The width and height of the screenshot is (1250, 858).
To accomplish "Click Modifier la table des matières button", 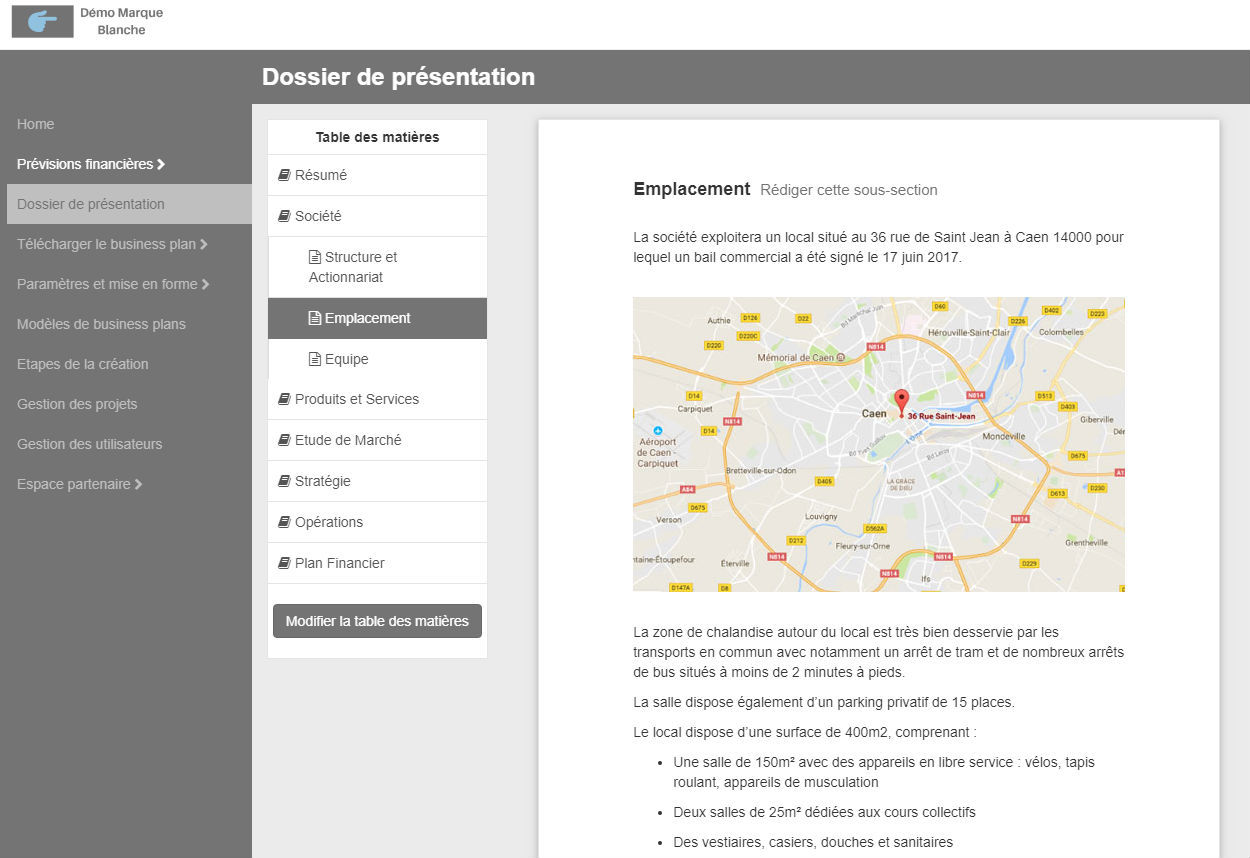I will [377, 621].
